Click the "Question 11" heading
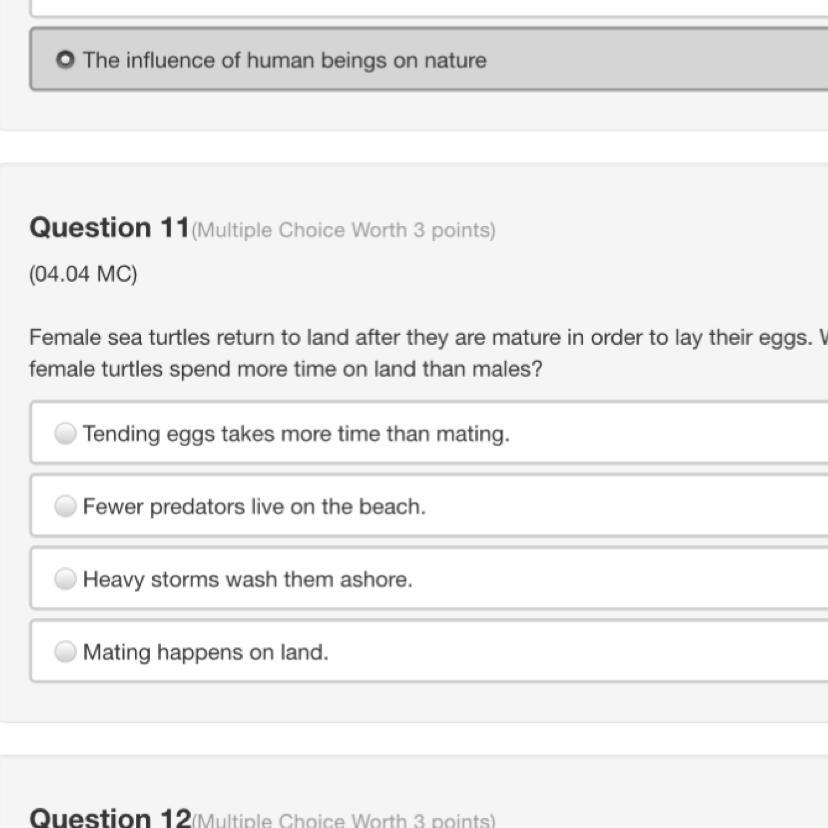Viewport: 828px width, 828px height. pos(109,228)
